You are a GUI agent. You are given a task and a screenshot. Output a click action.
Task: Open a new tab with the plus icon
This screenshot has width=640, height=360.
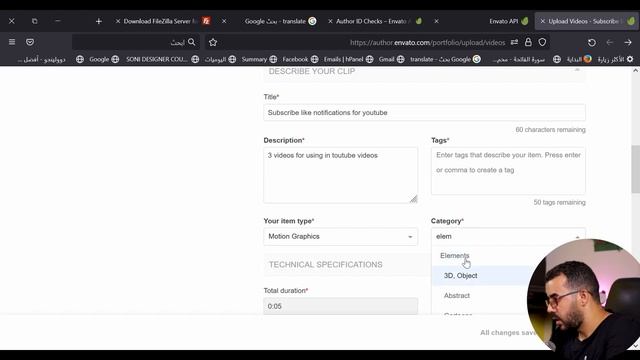[x=98, y=21]
